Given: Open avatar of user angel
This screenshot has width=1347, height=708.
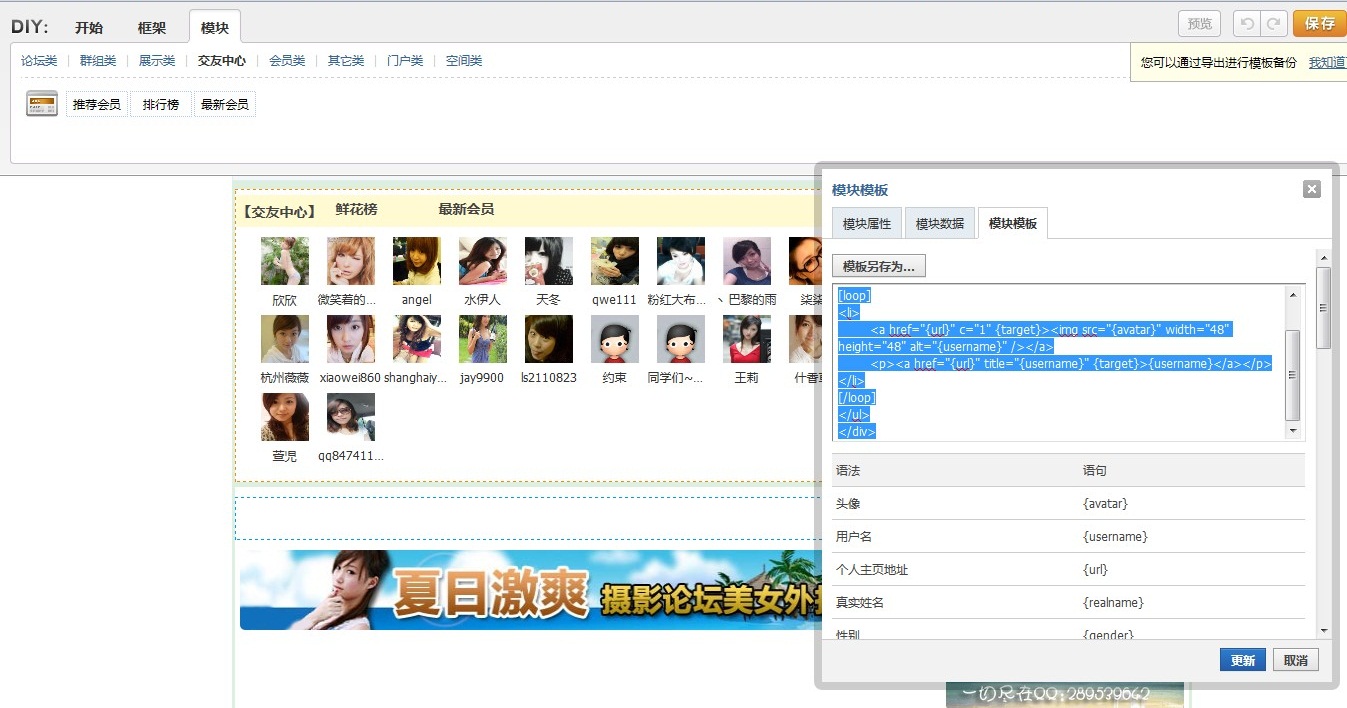Looking at the screenshot, I should pos(417,261).
